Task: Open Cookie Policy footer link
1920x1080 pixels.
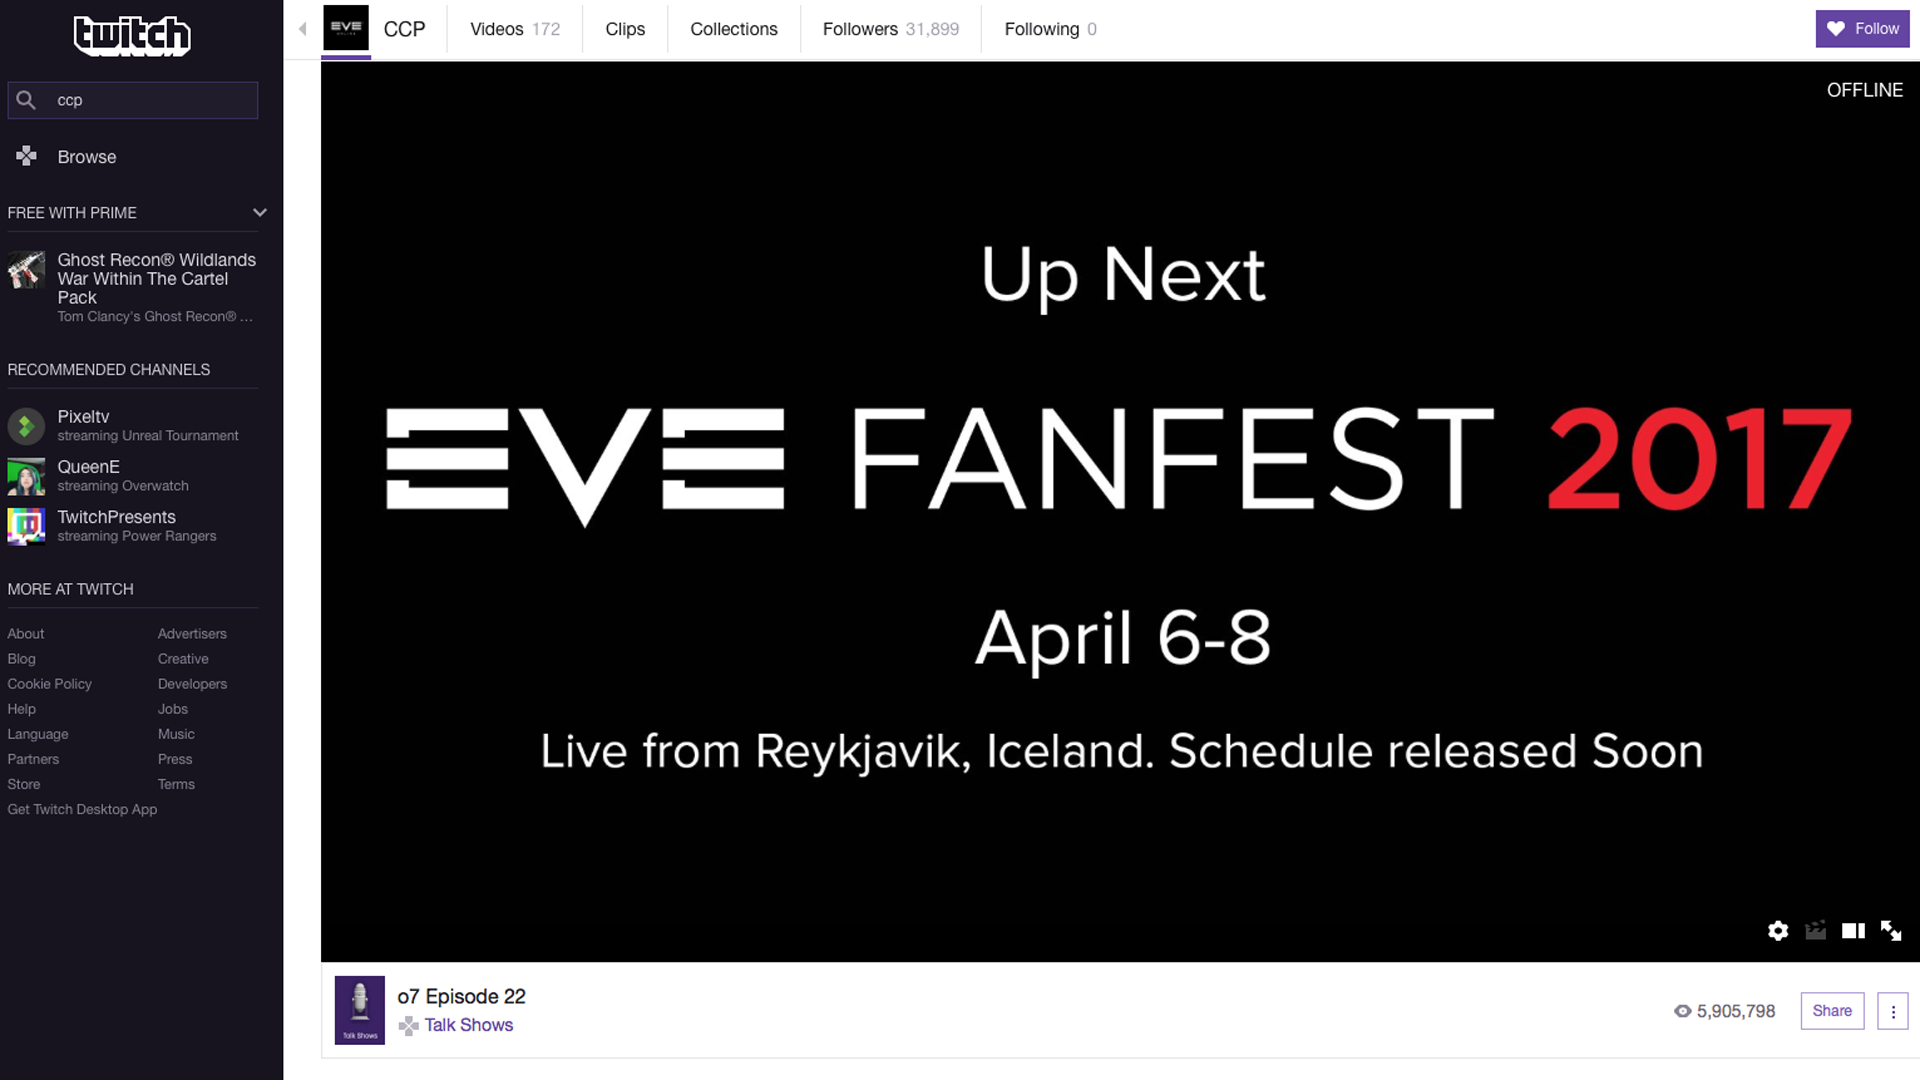Action: (49, 684)
